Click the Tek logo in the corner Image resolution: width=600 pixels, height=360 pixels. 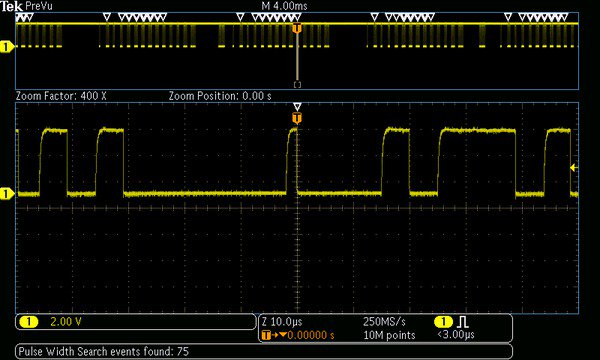(11, 6)
